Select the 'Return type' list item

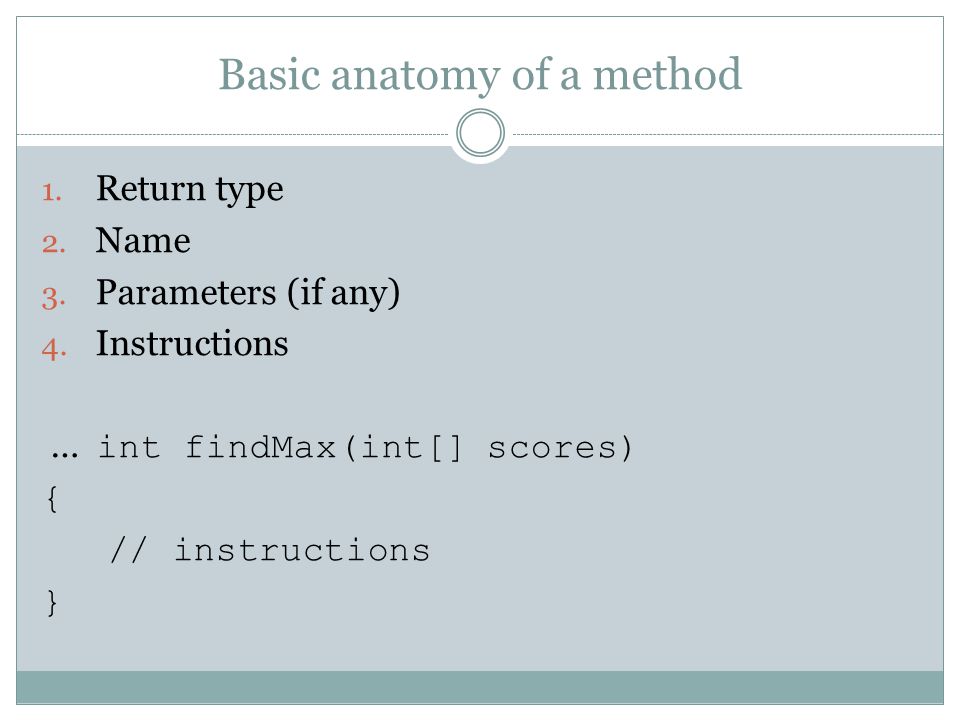click(190, 189)
